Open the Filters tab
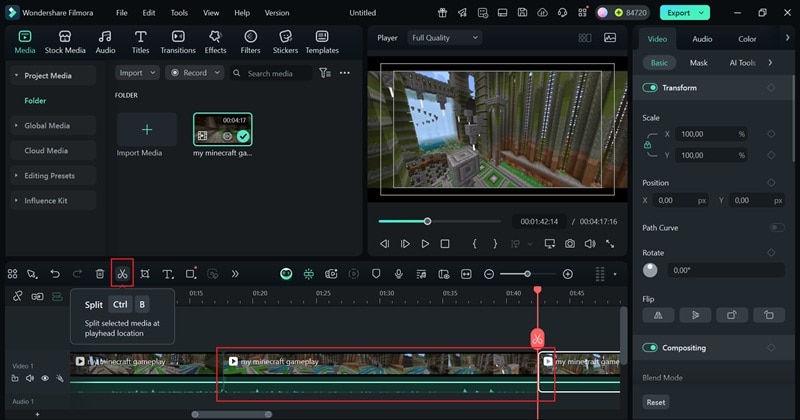 [x=250, y=42]
